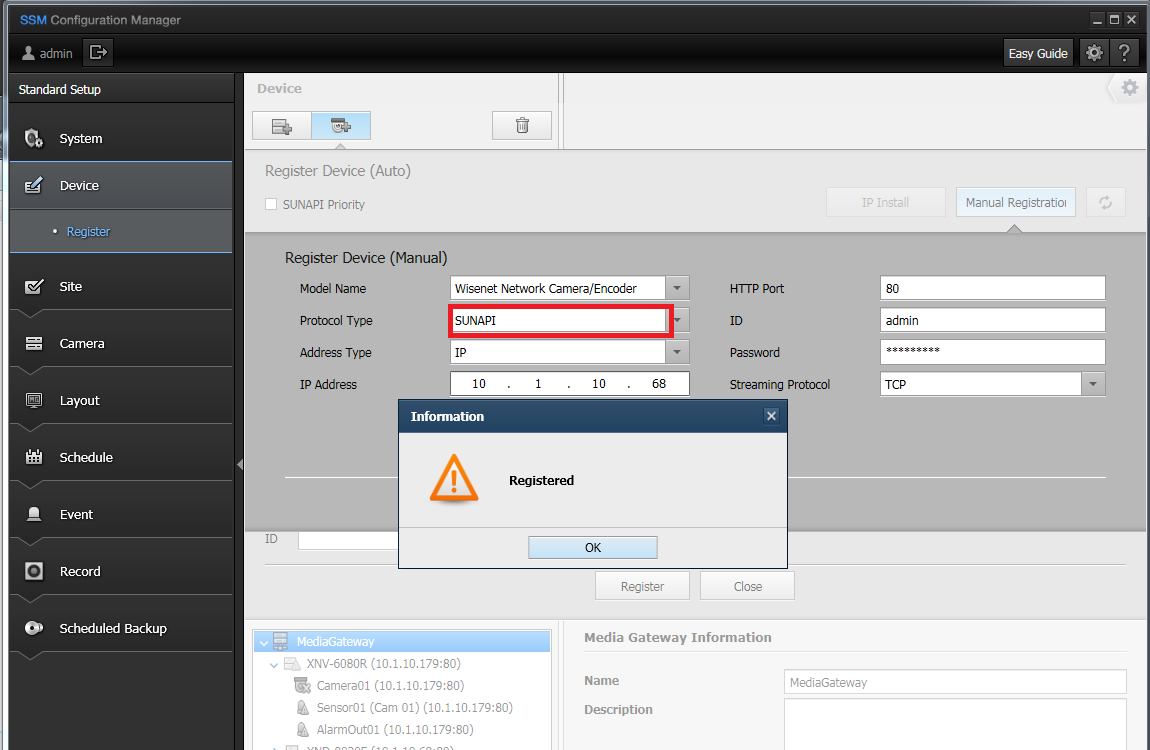Click the Camera01 camera icon in tree
Screen dimensions: 1150x750
click(x=302, y=685)
